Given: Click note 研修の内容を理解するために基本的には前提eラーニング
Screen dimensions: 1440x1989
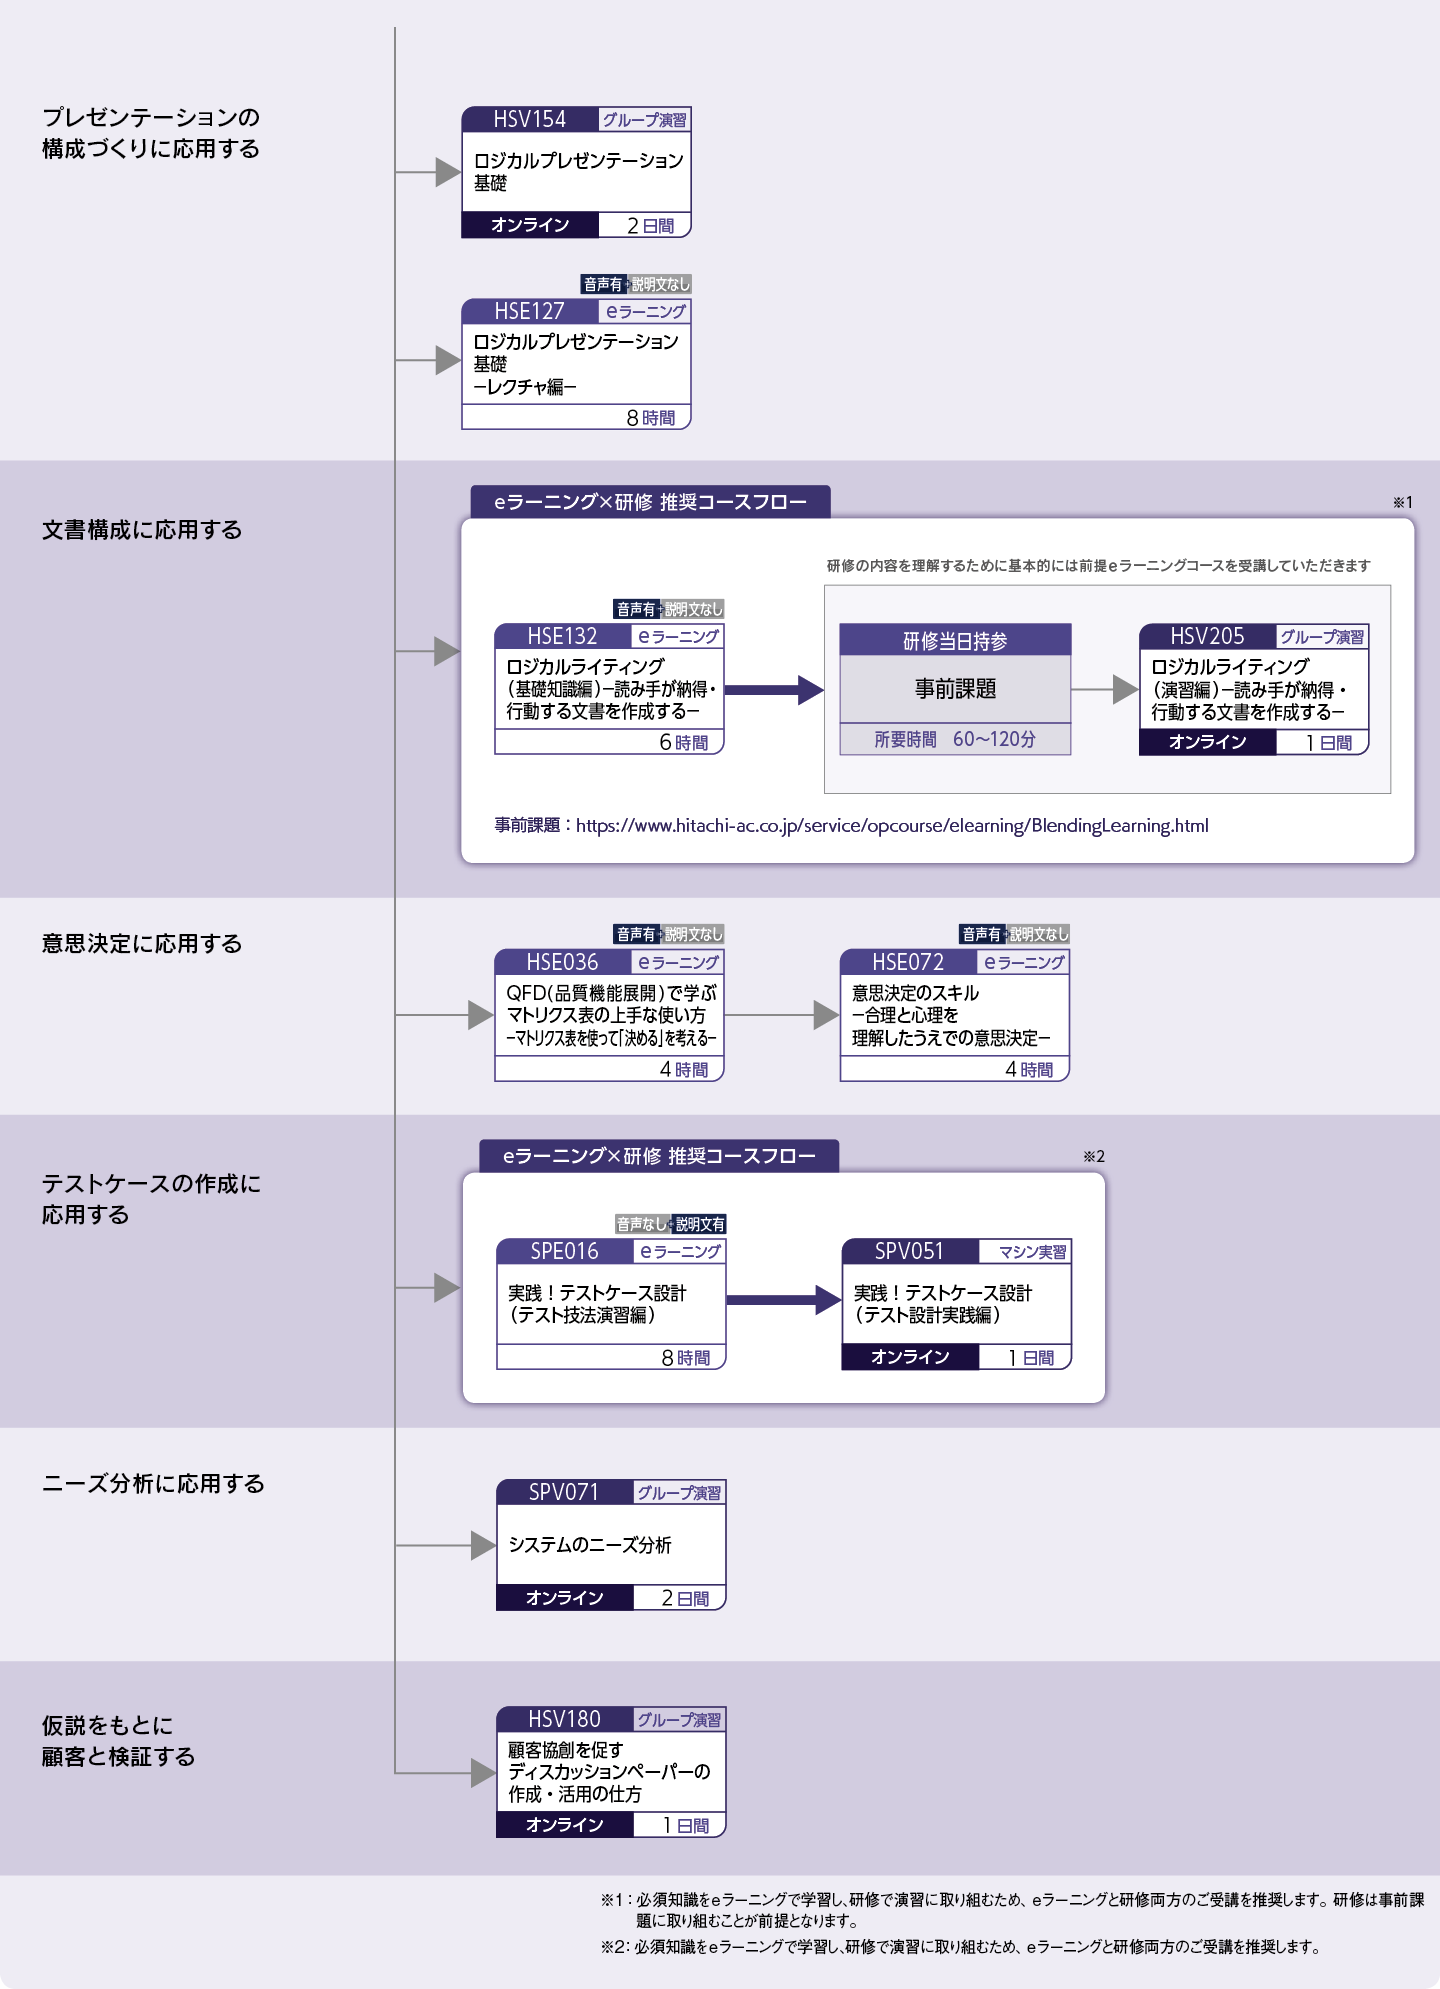Looking at the screenshot, I should pos(1098,565).
